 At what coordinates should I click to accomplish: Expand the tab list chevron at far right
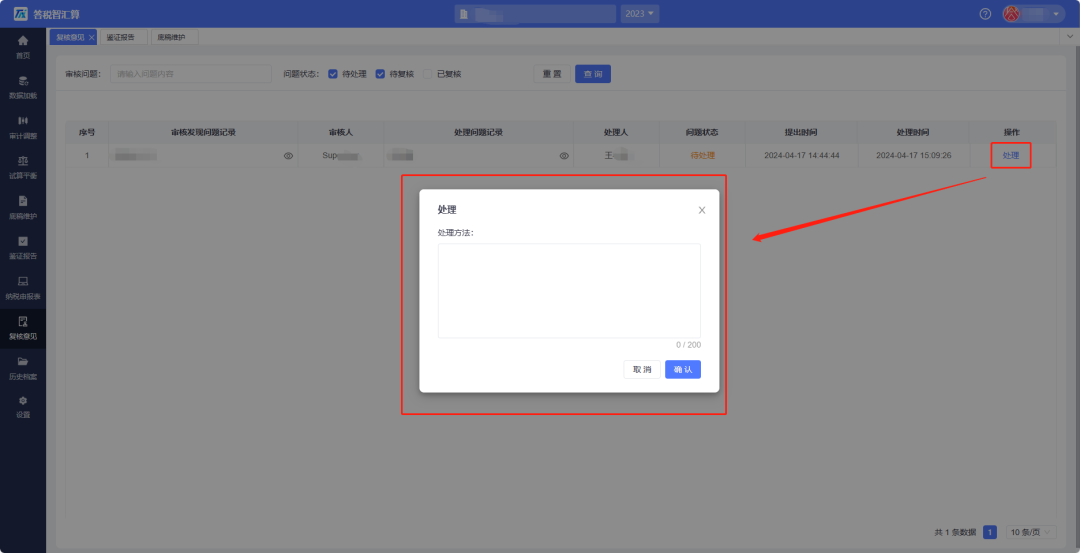pos(1068,36)
